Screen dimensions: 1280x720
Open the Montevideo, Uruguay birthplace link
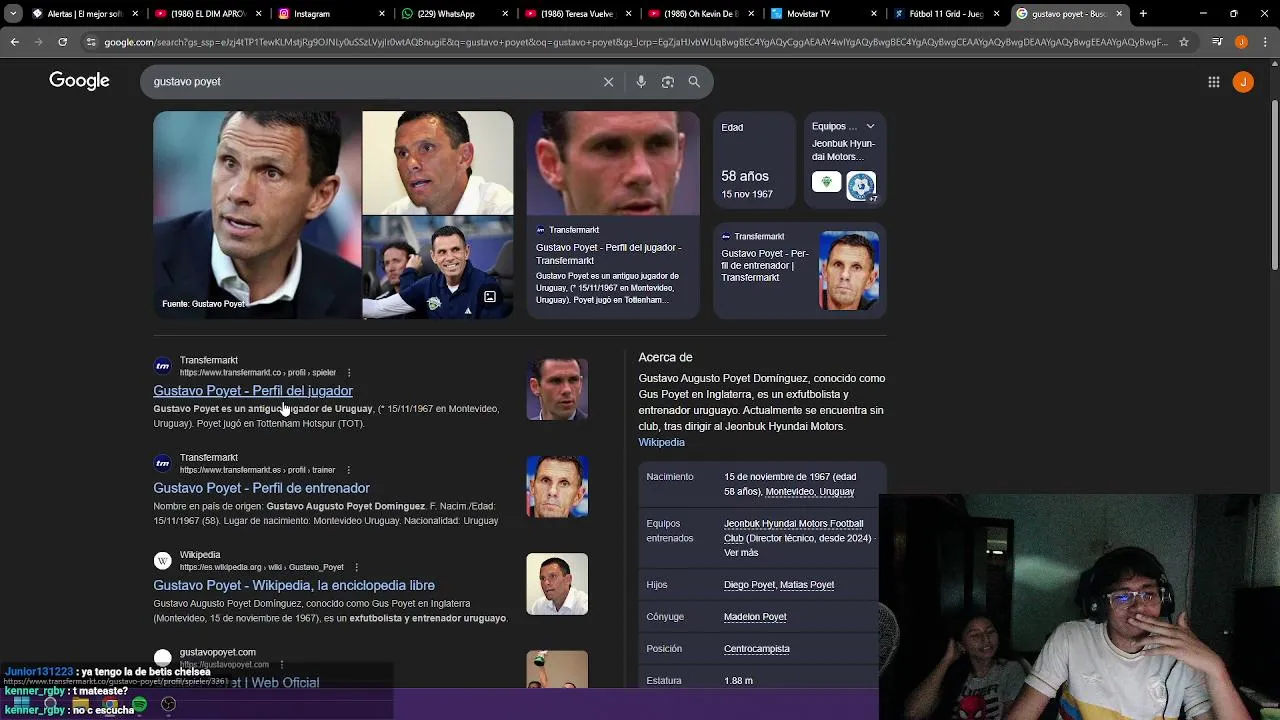click(x=810, y=492)
